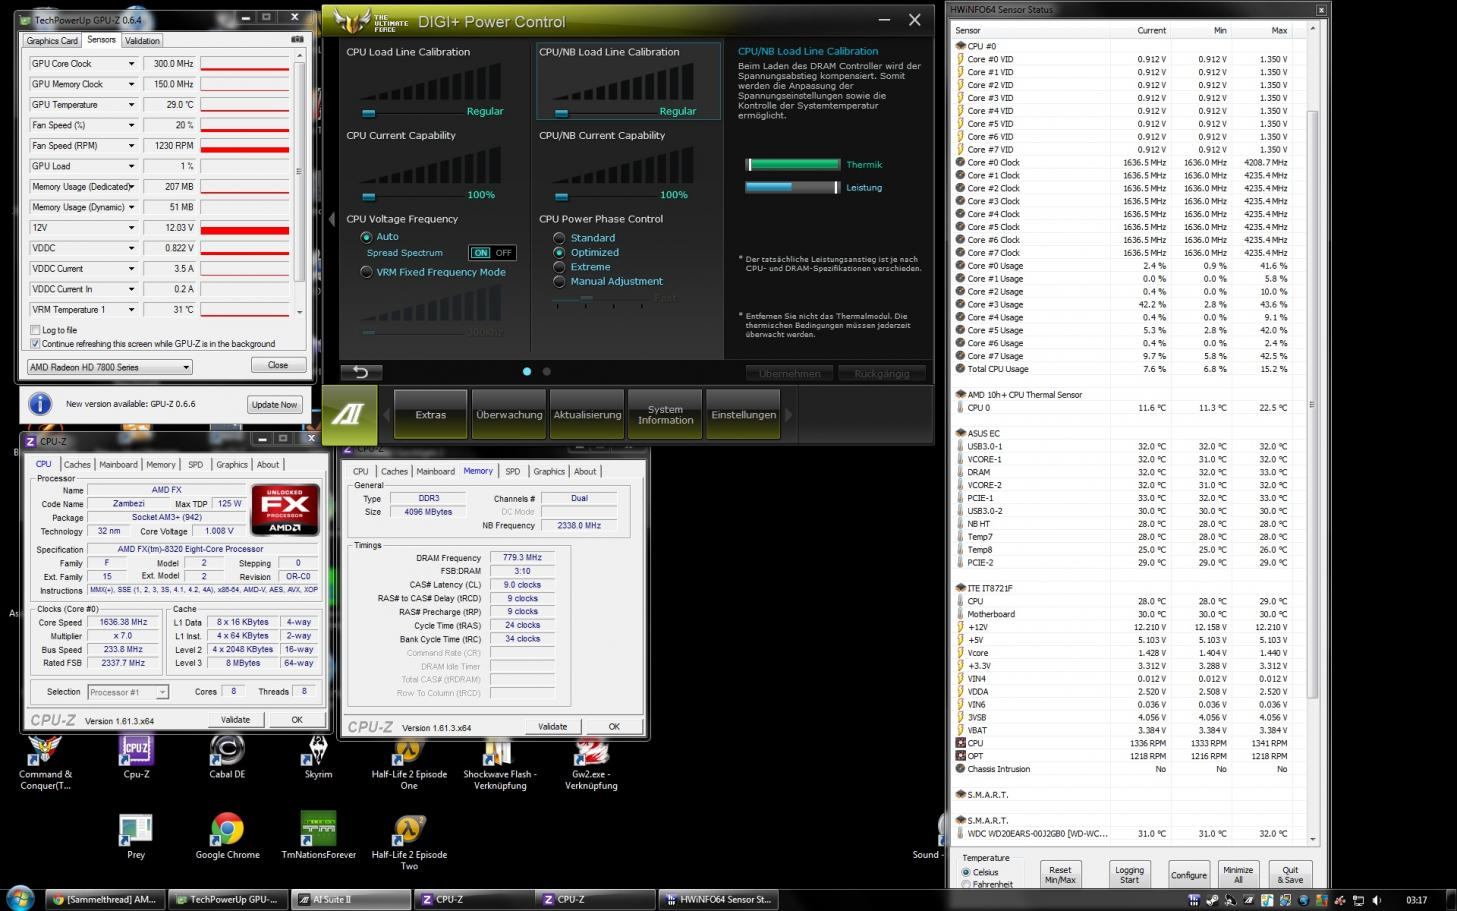1457x911 pixels.
Task: Open GPU Memory Clock sensor dropdown
Action: [131, 84]
